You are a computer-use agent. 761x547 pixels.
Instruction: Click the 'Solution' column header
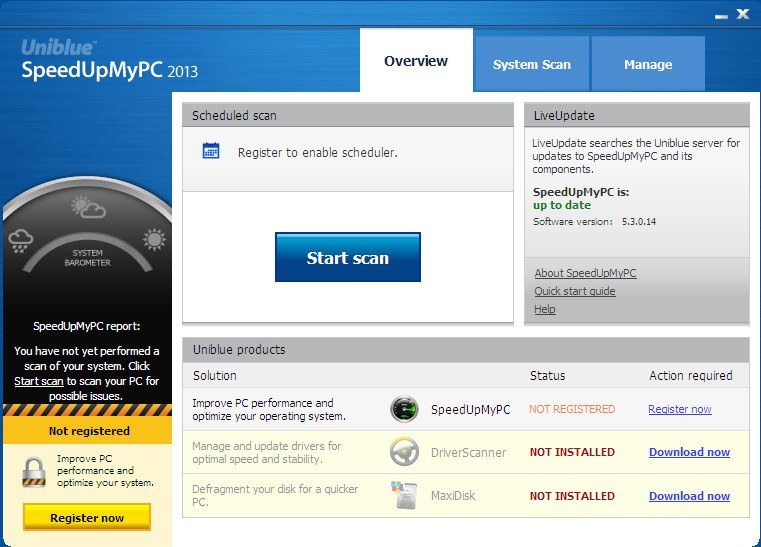click(215, 375)
